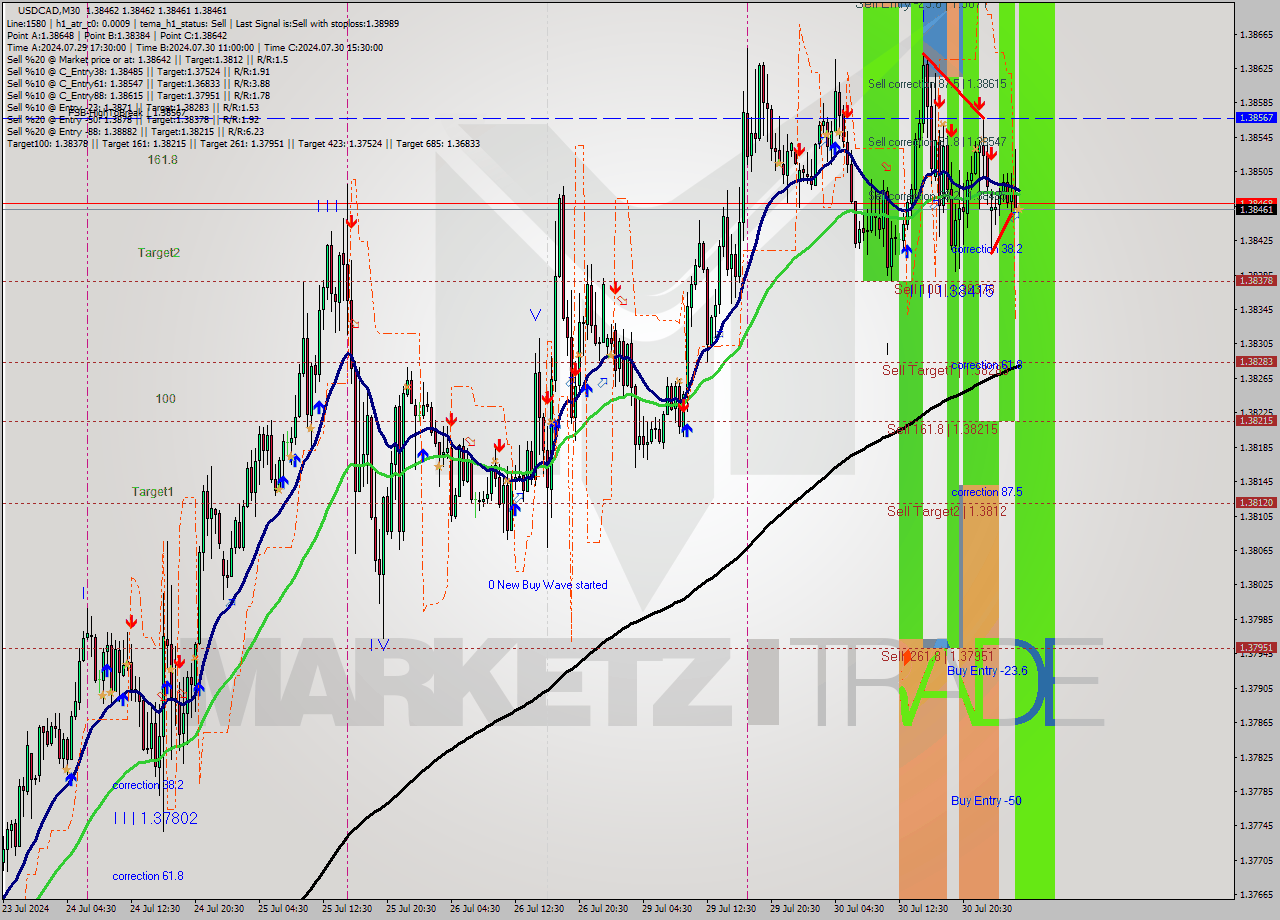Image resolution: width=1280 pixels, height=920 pixels.
Task: Select the 1.37985 price axis value
Action: click(1256, 619)
